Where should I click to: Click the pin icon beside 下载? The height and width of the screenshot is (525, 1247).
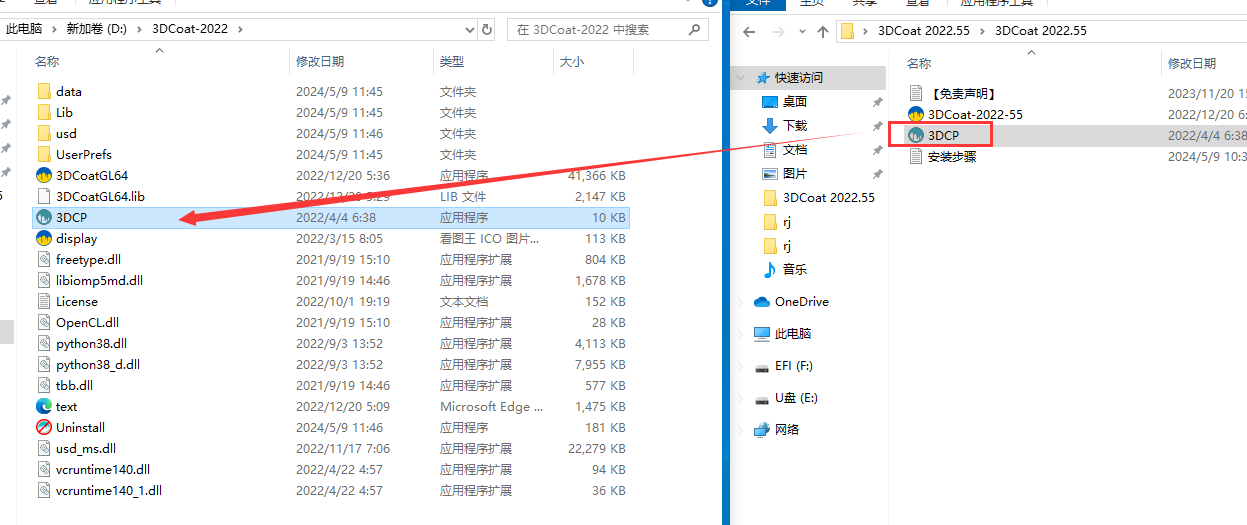(x=877, y=126)
